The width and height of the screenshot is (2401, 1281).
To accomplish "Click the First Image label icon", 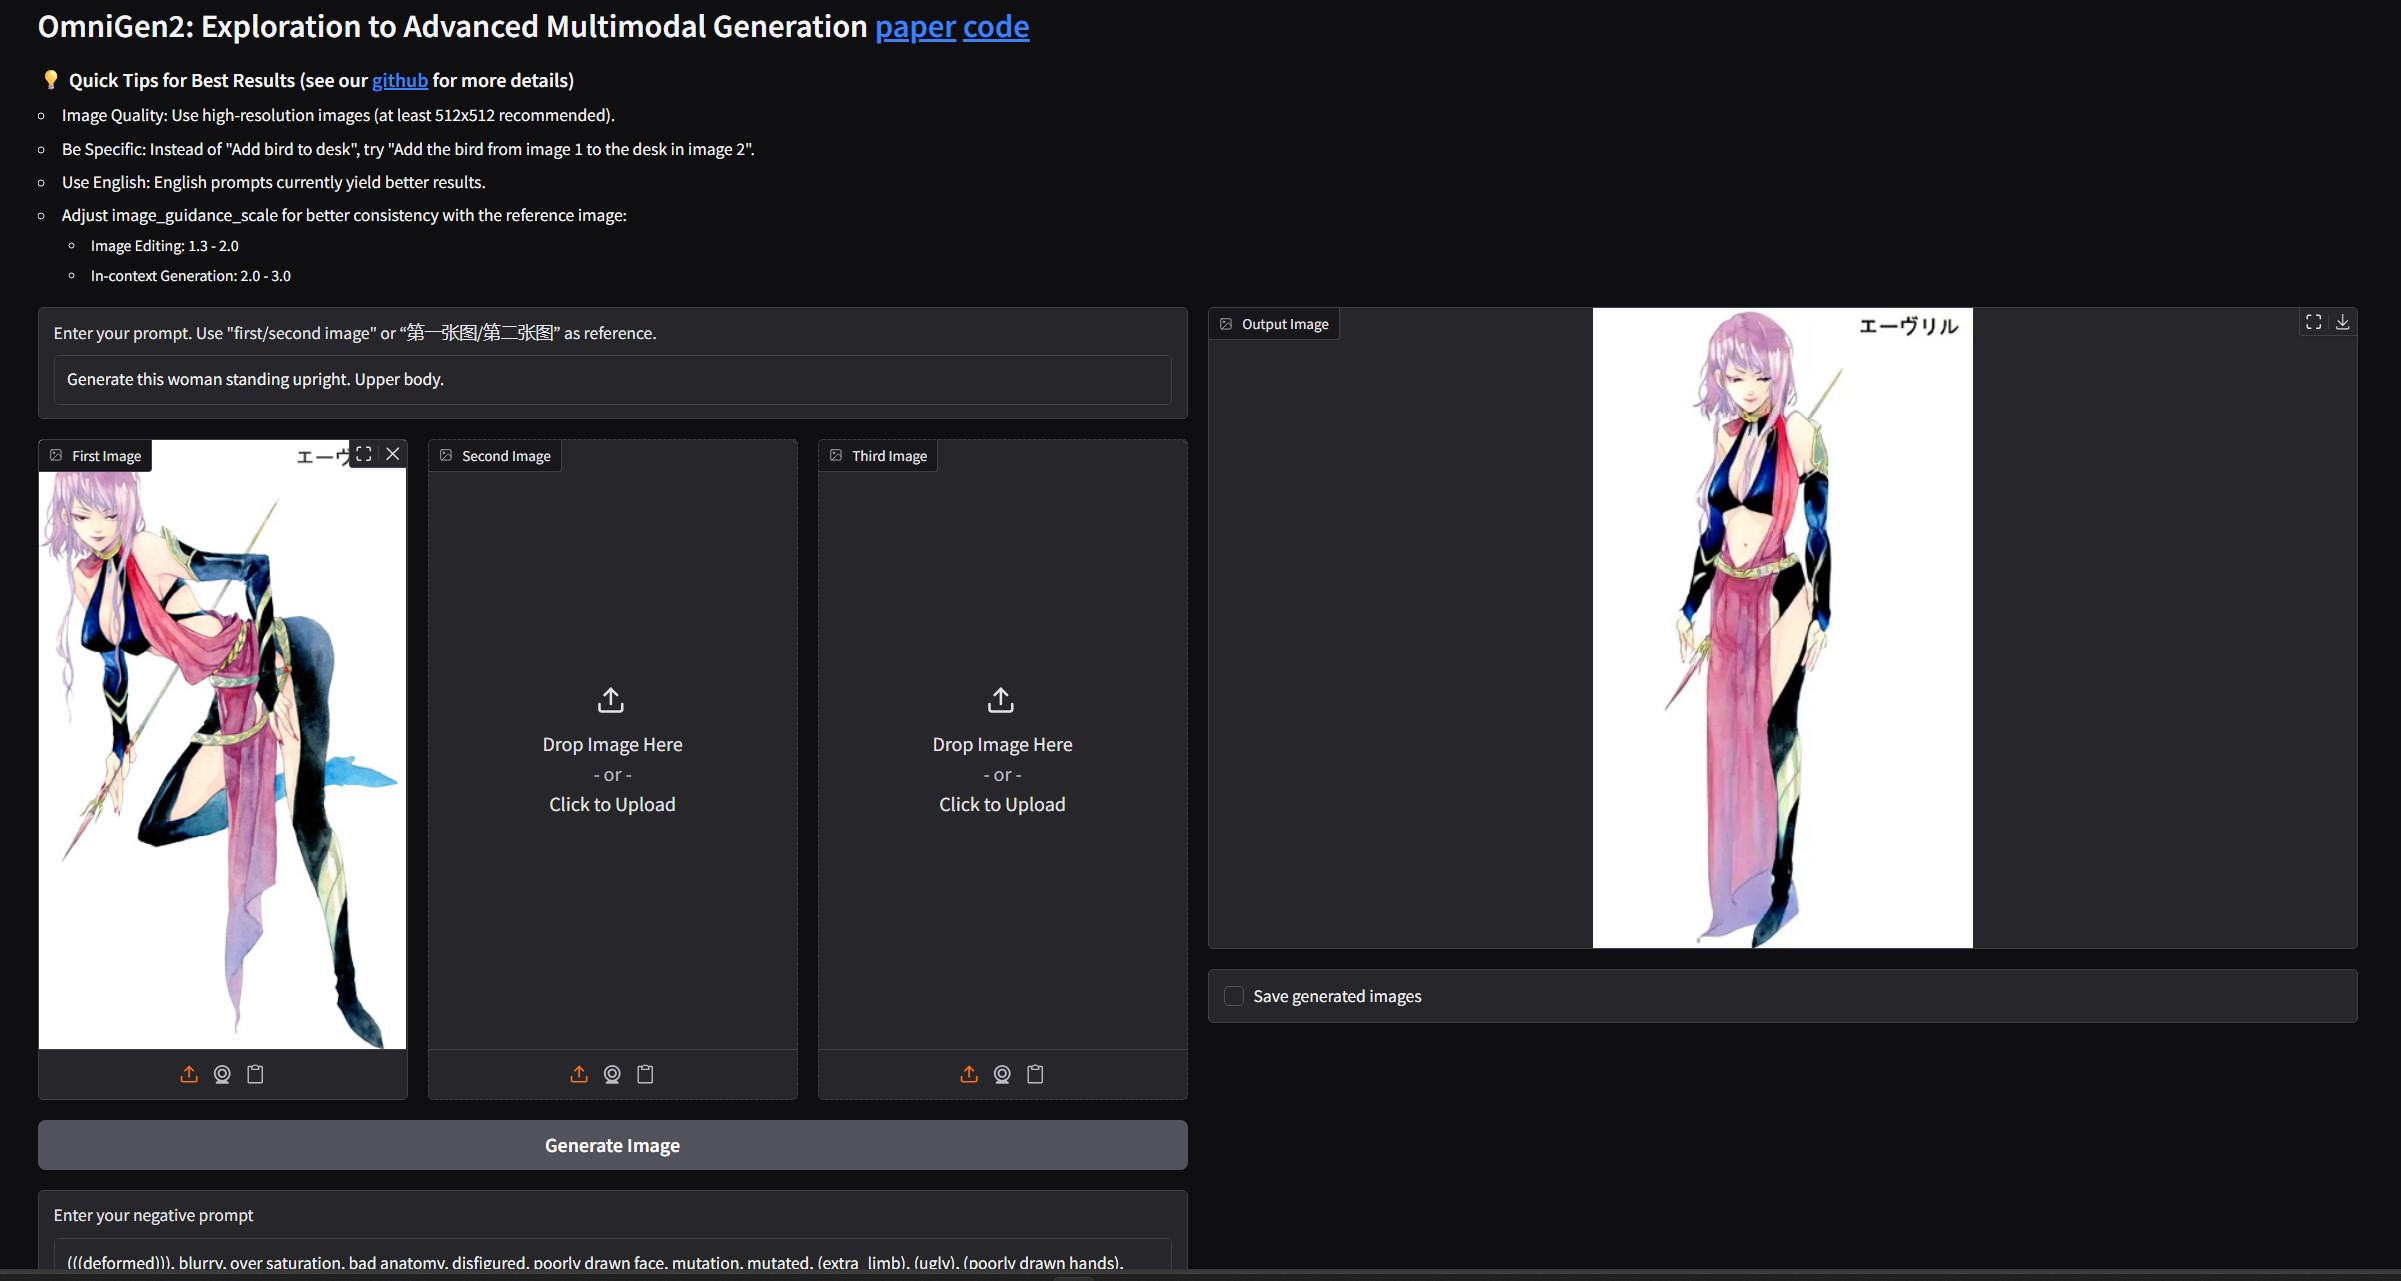I will click(x=56, y=455).
